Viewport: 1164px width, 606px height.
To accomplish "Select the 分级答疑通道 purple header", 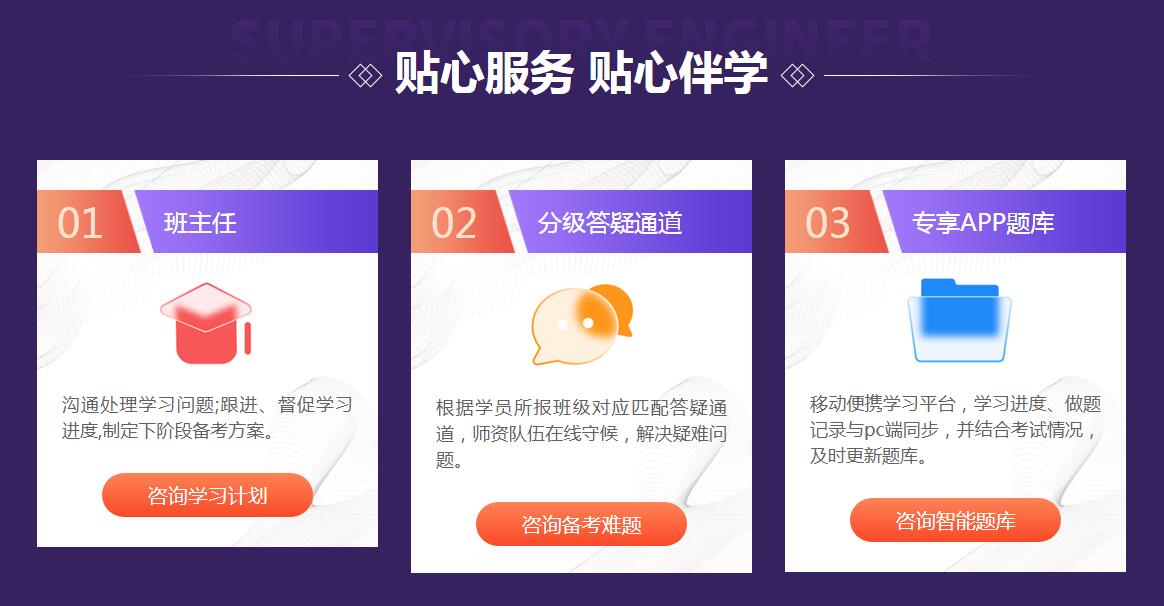I will pos(630,221).
